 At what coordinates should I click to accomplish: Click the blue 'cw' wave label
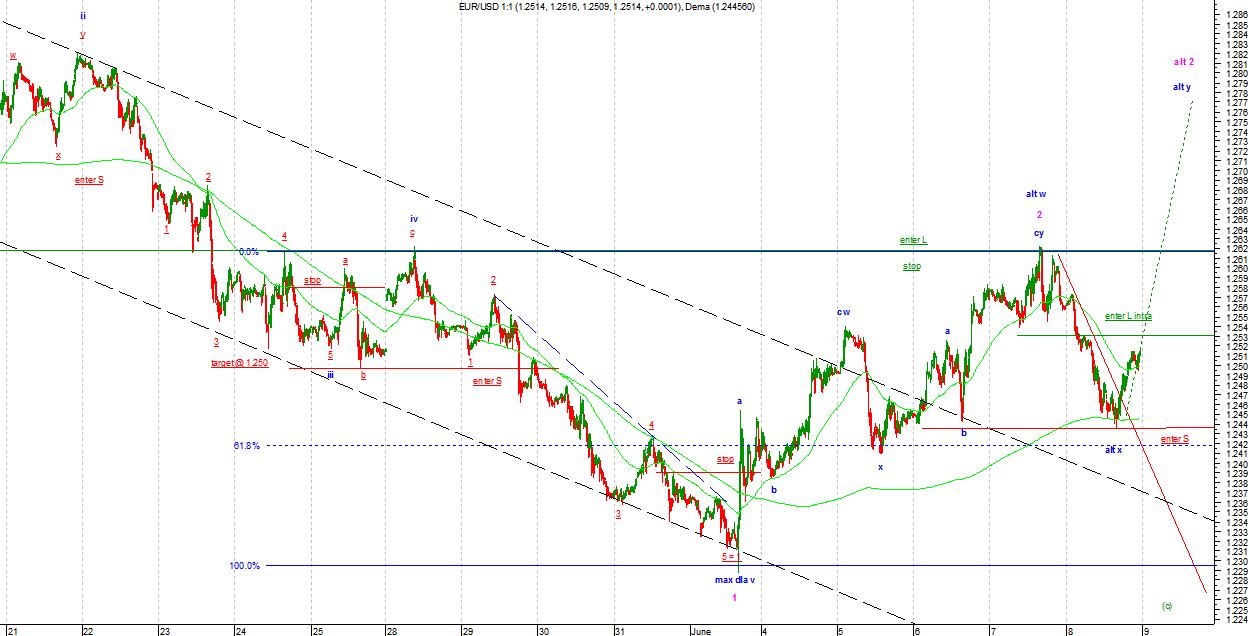point(844,311)
